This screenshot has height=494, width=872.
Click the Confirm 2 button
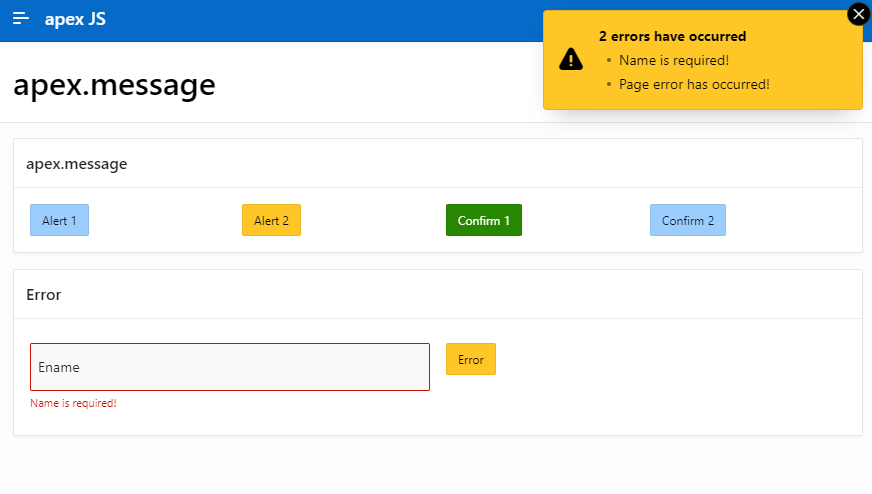click(688, 220)
